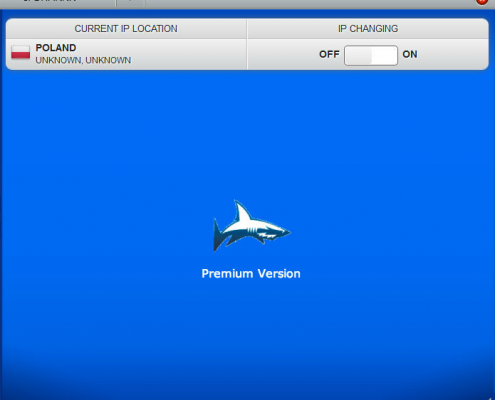Click the ON label beside switch

(410, 54)
